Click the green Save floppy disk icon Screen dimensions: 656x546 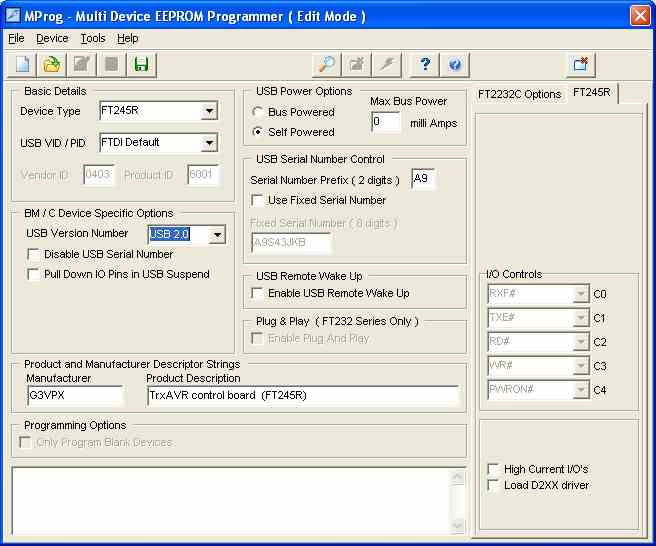(141, 65)
